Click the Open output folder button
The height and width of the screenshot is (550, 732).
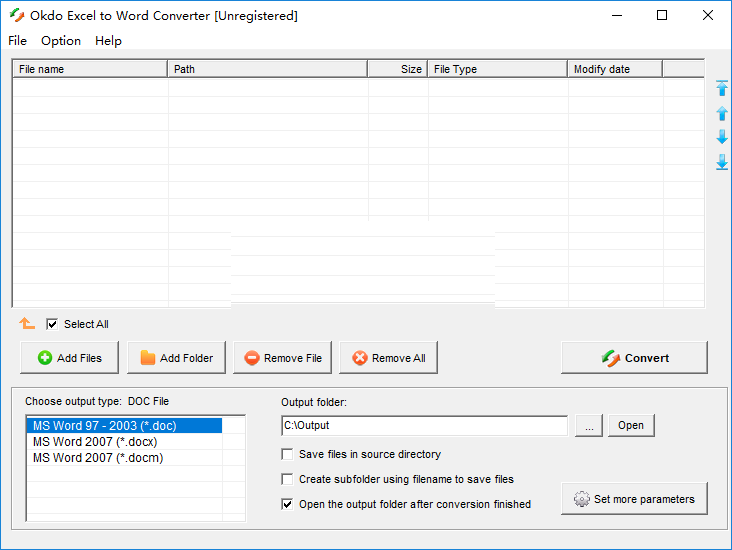[631, 425]
